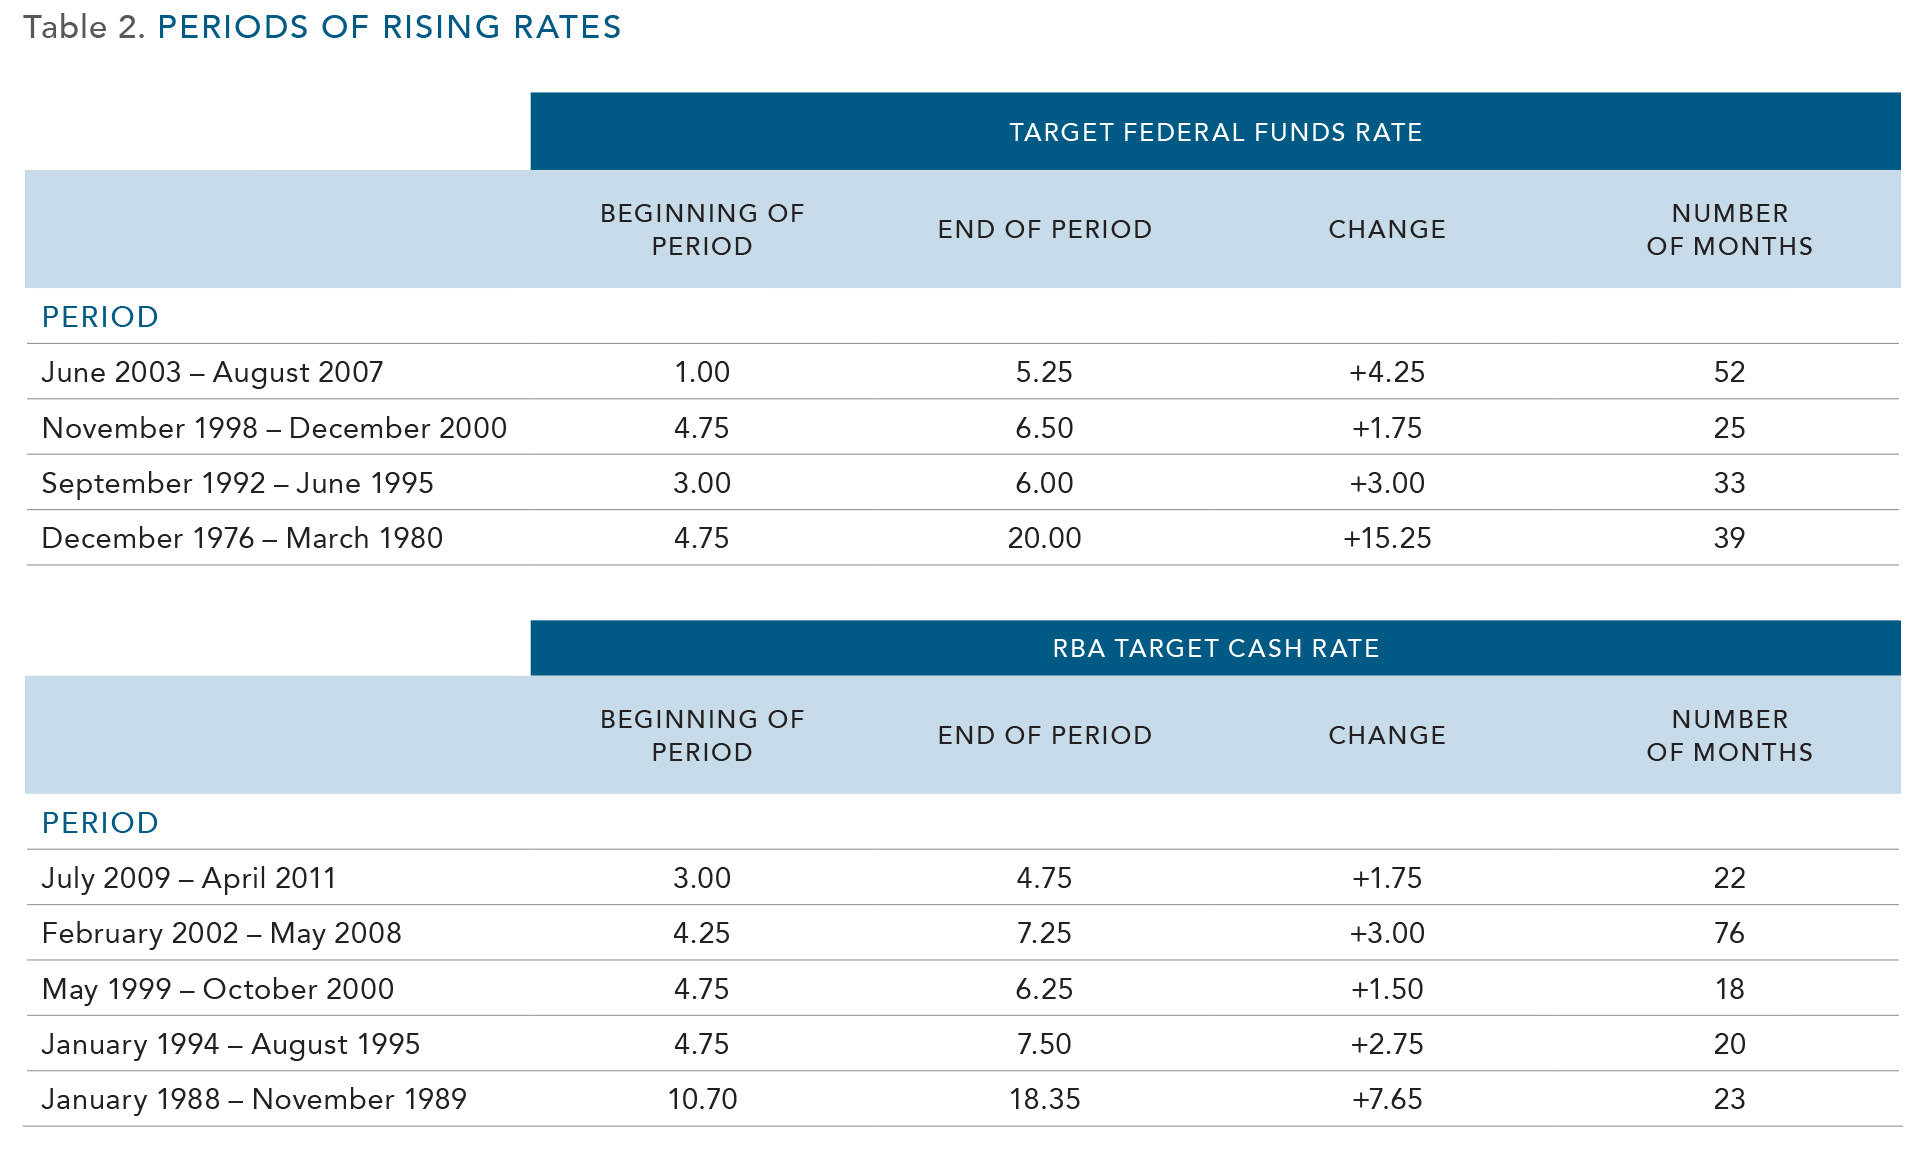Click the 52 number of months cell
This screenshot has width=1928, height=1152.
[x=1729, y=372]
